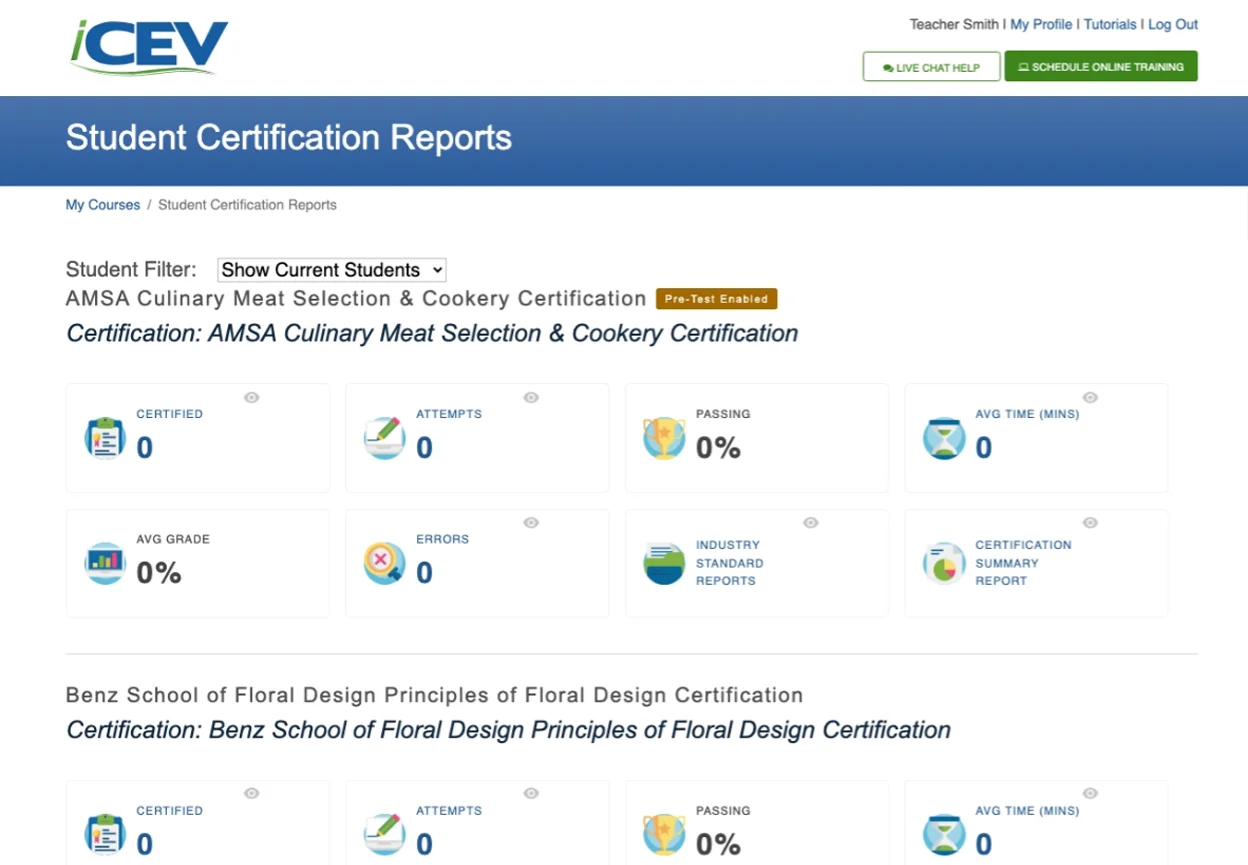Go to My Courses breadcrumb link

(103, 205)
